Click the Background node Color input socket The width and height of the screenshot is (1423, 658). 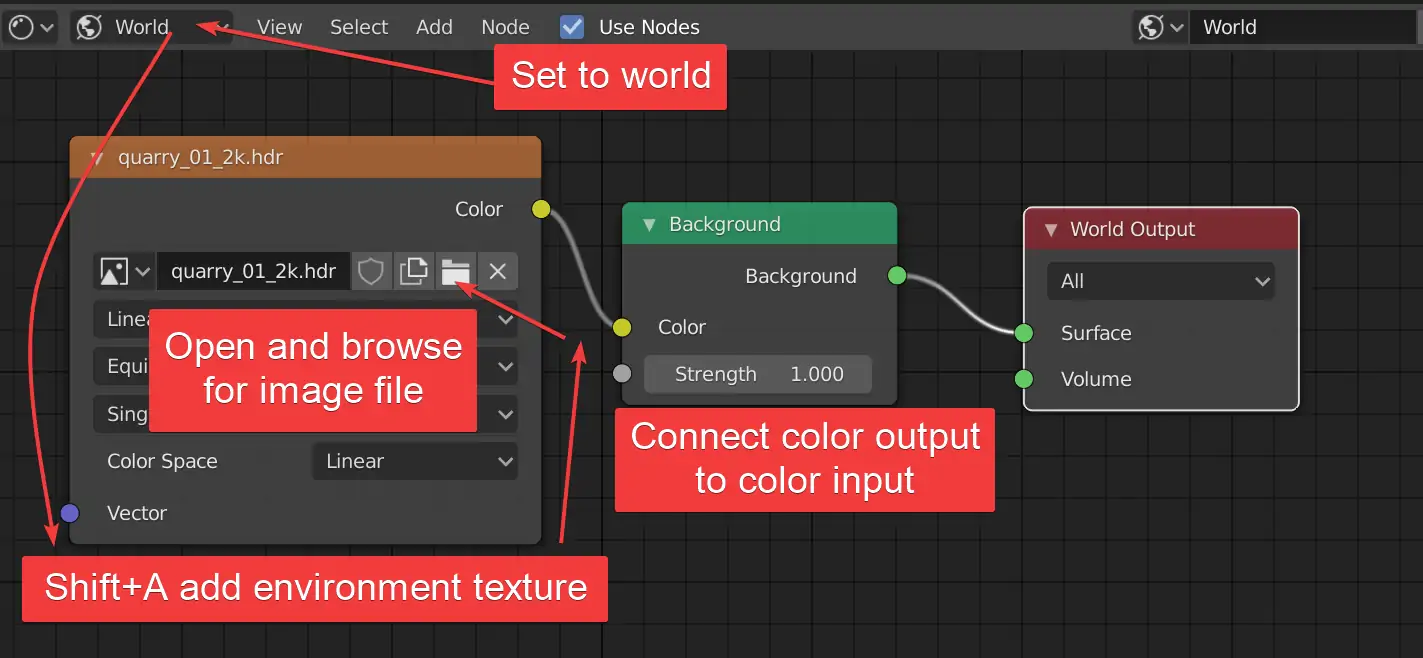pyautogui.click(x=622, y=327)
